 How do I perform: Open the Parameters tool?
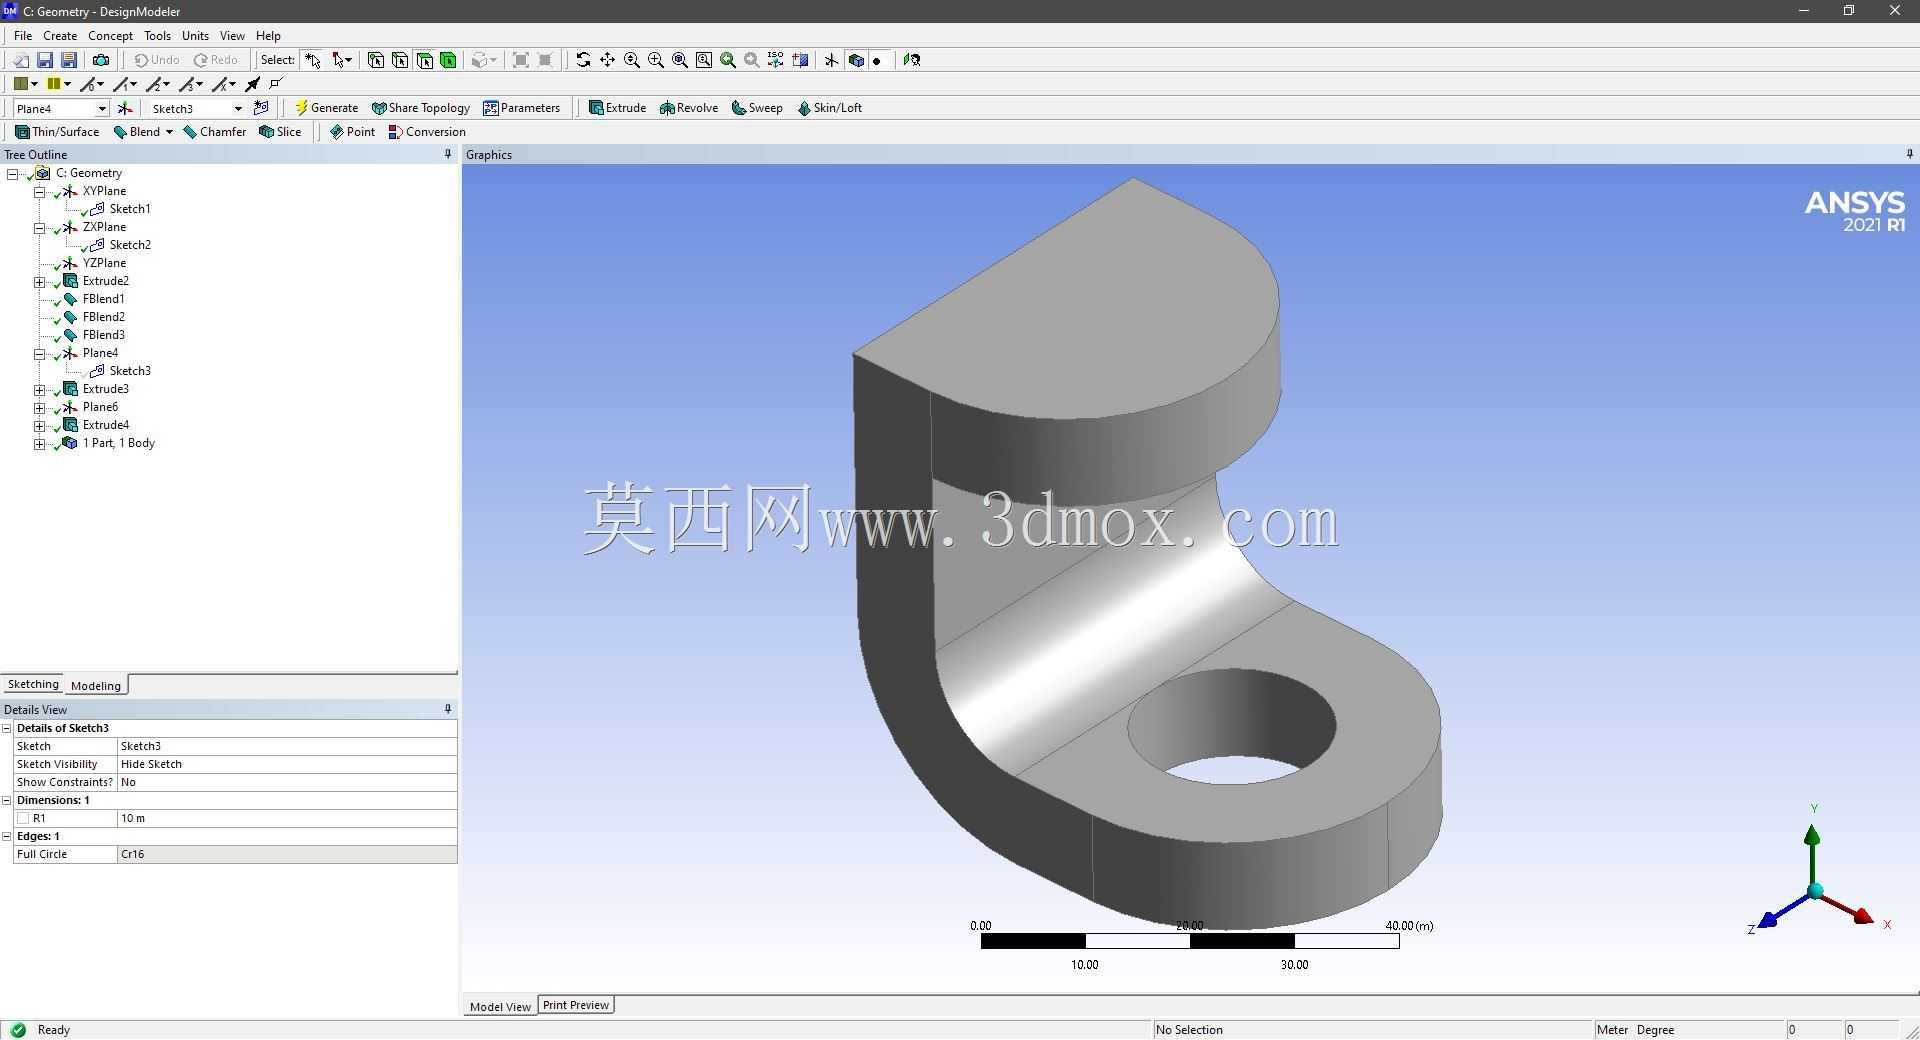[x=521, y=108]
